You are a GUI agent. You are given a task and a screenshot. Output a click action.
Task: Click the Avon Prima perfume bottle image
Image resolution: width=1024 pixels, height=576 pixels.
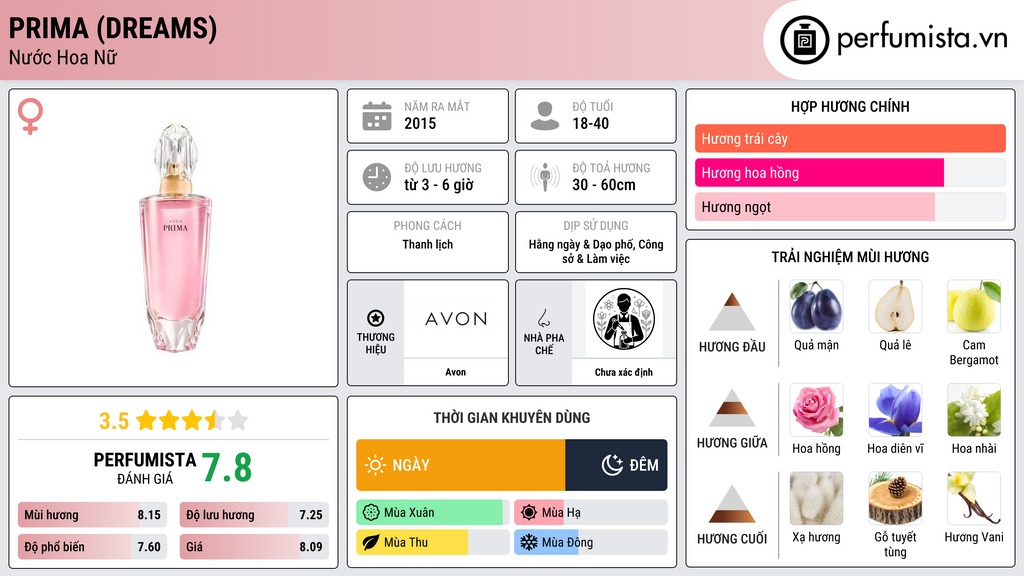[x=175, y=238]
